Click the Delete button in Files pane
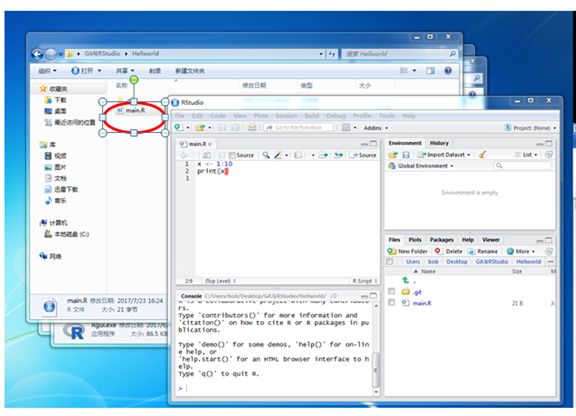 [449, 251]
